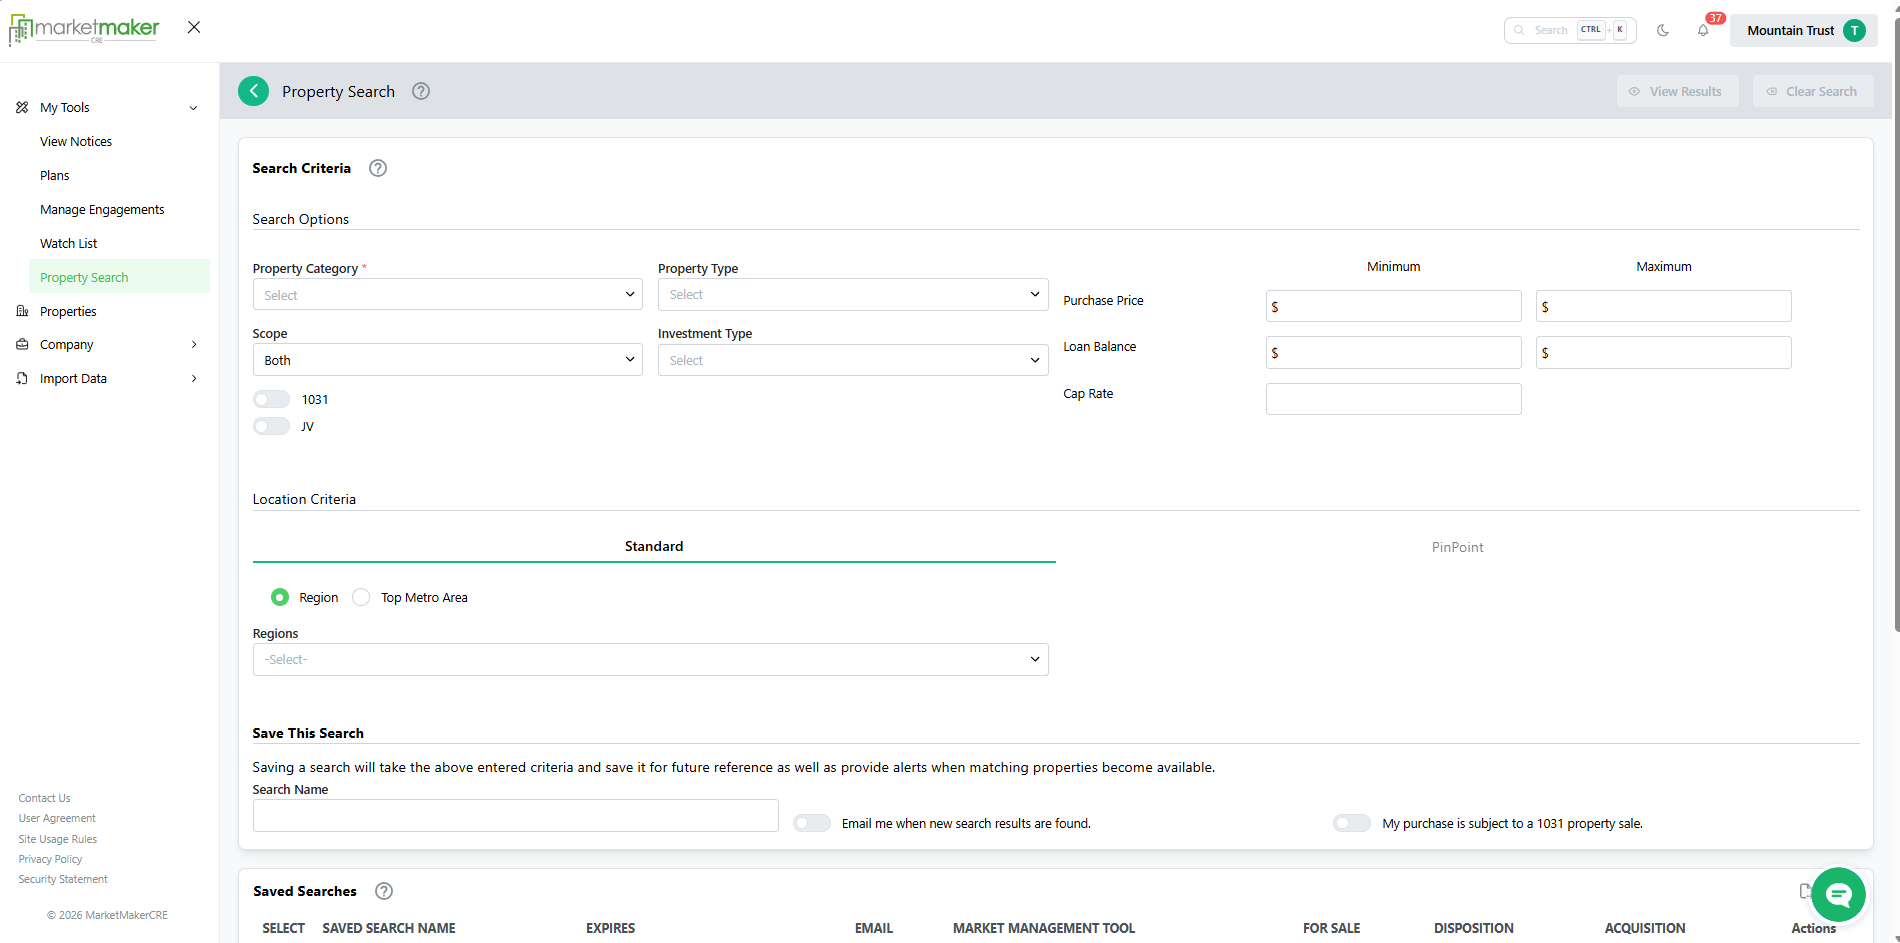Close the sidebar with X icon
Viewport: 1900px width, 943px height.
[194, 28]
